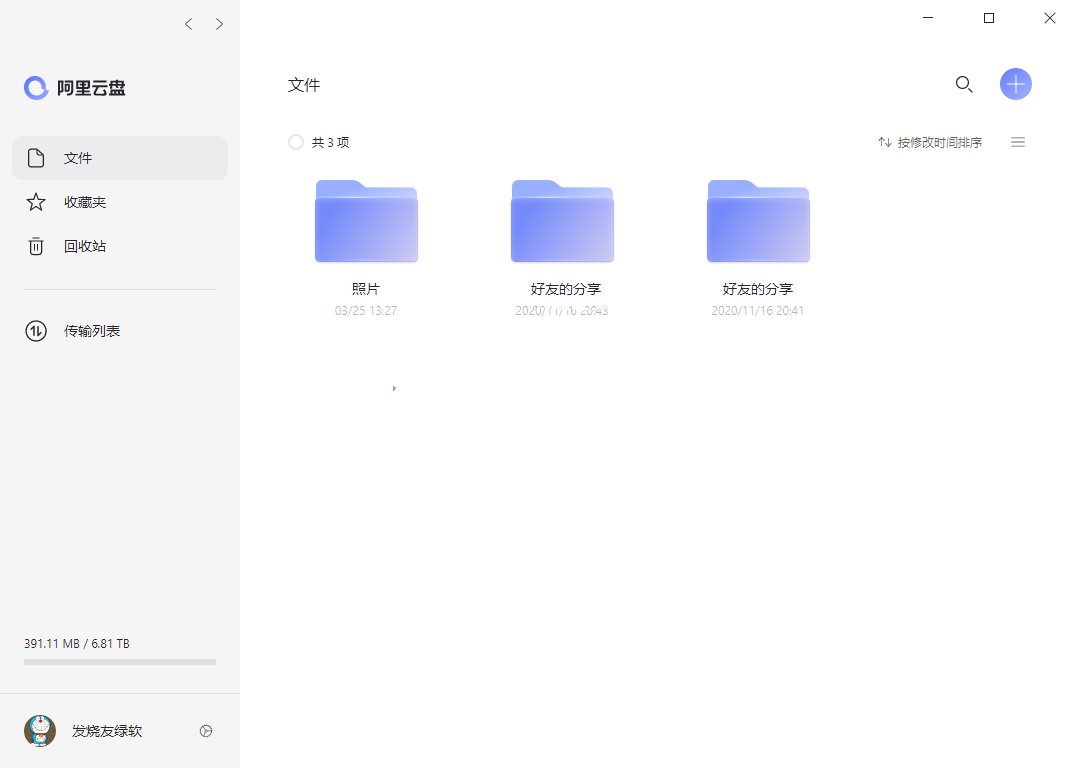Open the 传输列表 transfer list
1080x768 pixels.
pos(120,331)
